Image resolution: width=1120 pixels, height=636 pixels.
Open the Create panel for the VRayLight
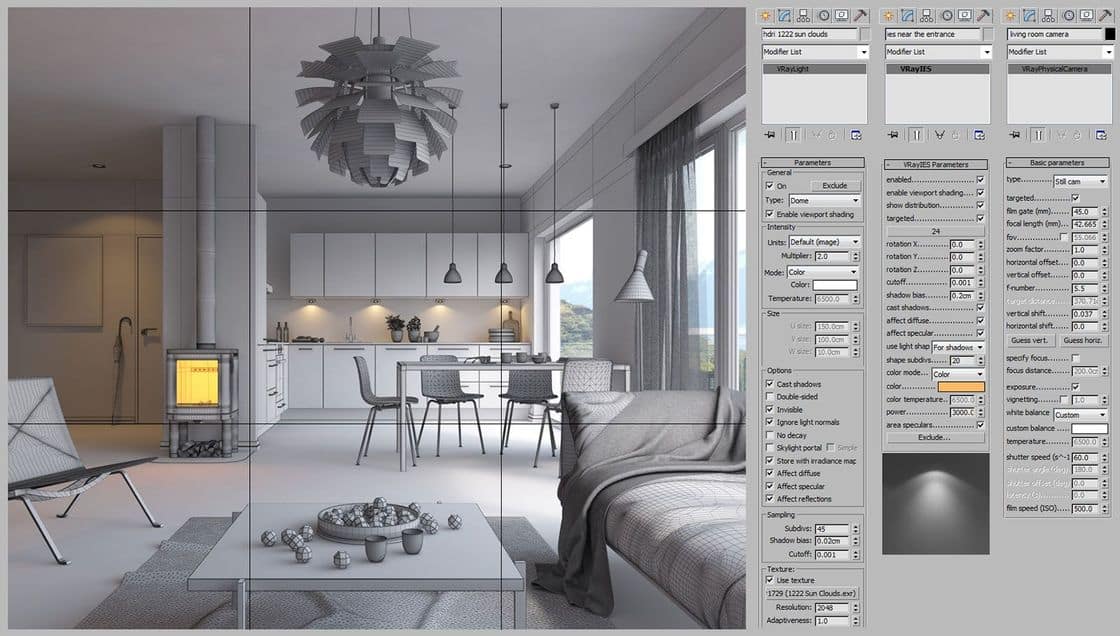[x=765, y=14]
